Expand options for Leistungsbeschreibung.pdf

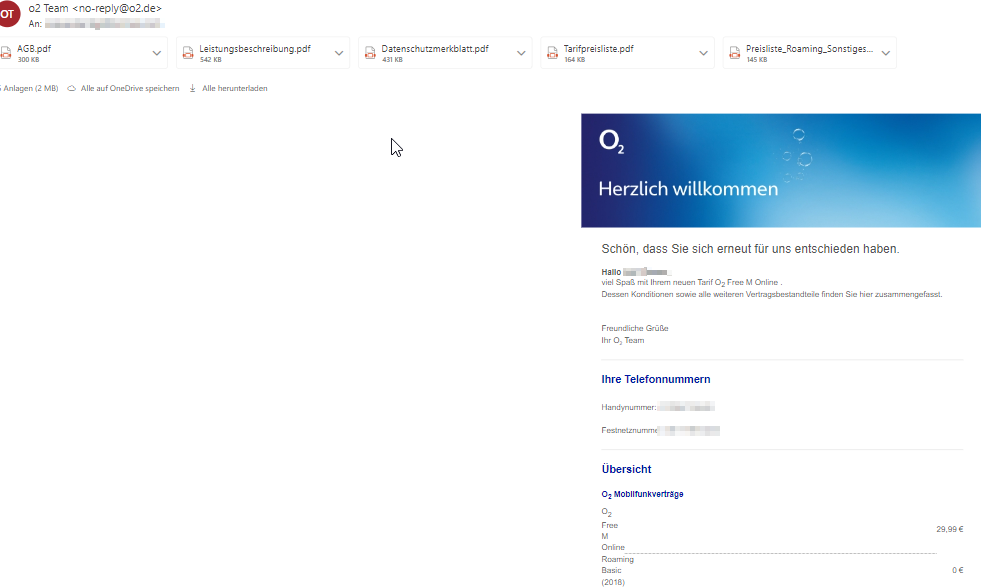click(x=338, y=53)
